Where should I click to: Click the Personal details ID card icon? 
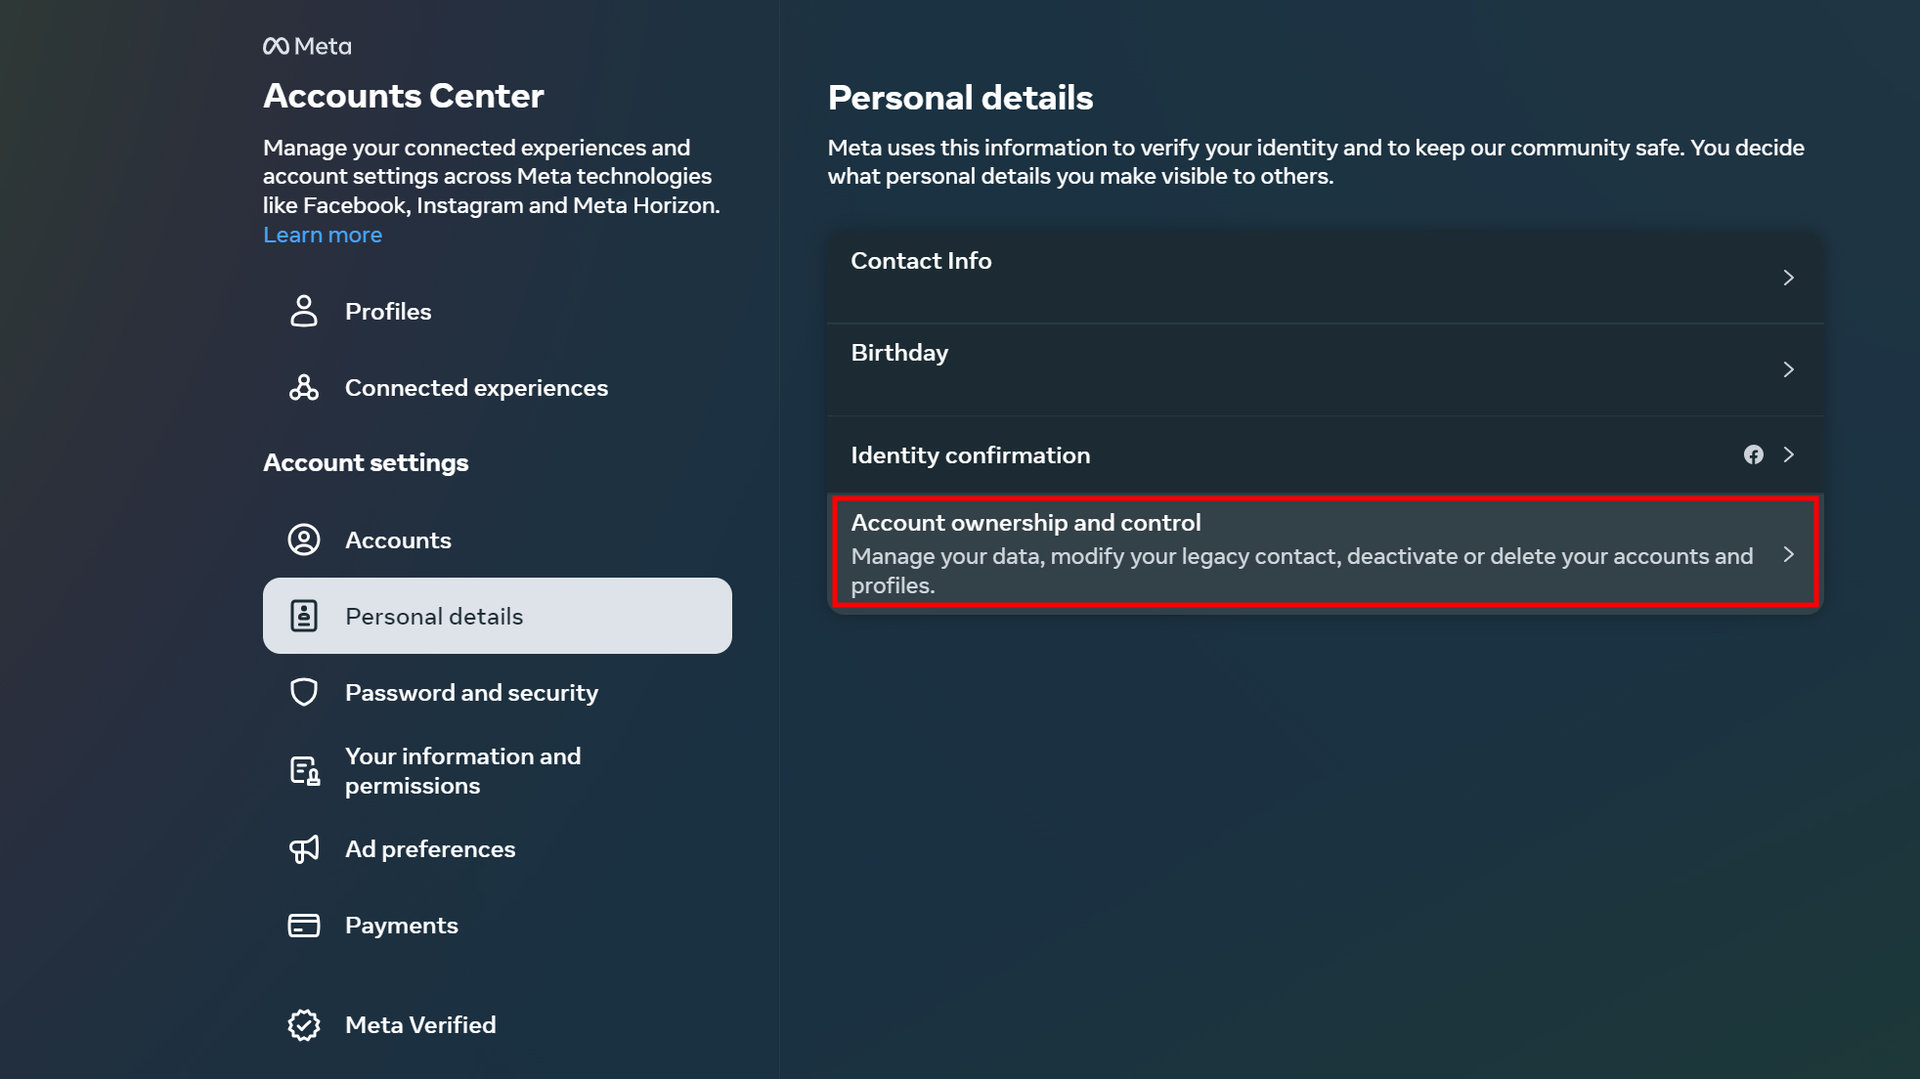pos(304,616)
